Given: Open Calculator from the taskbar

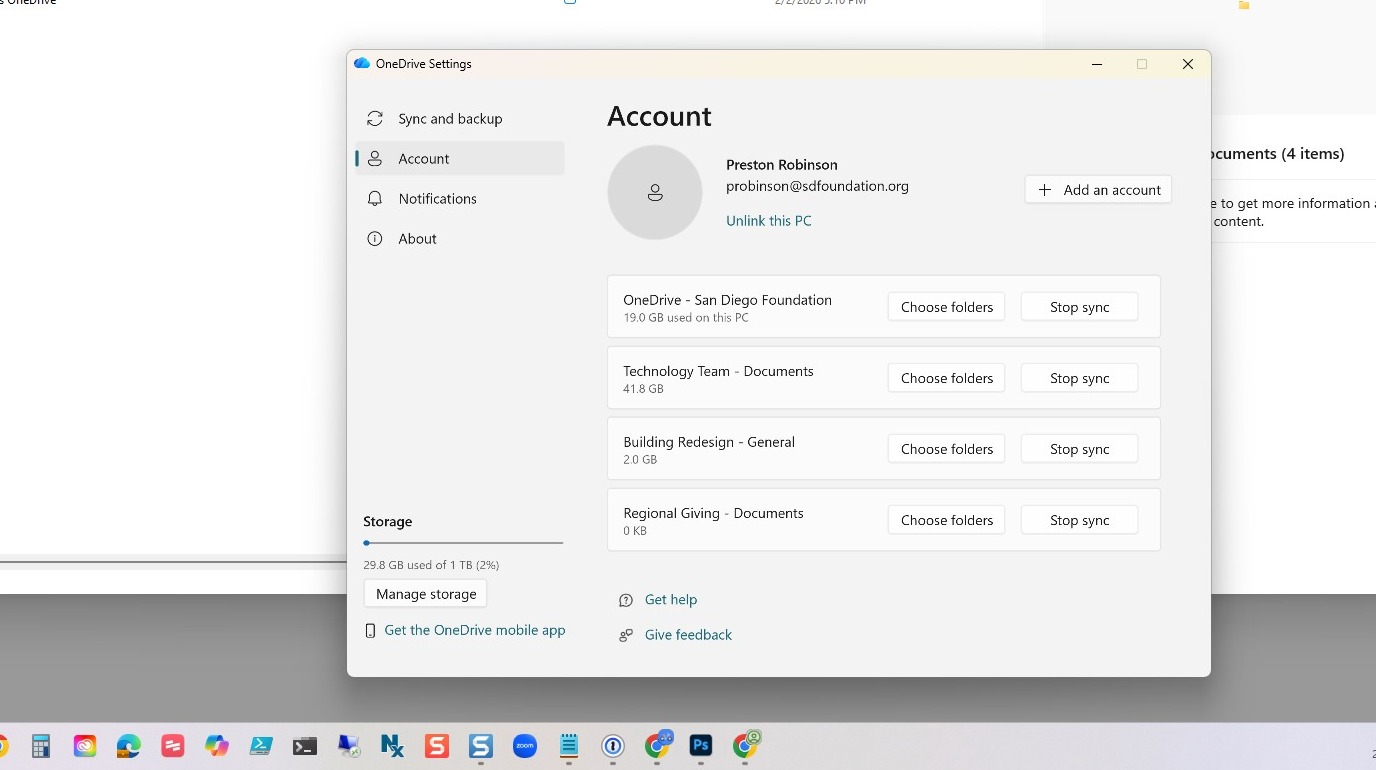Looking at the screenshot, I should click(41, 746).
